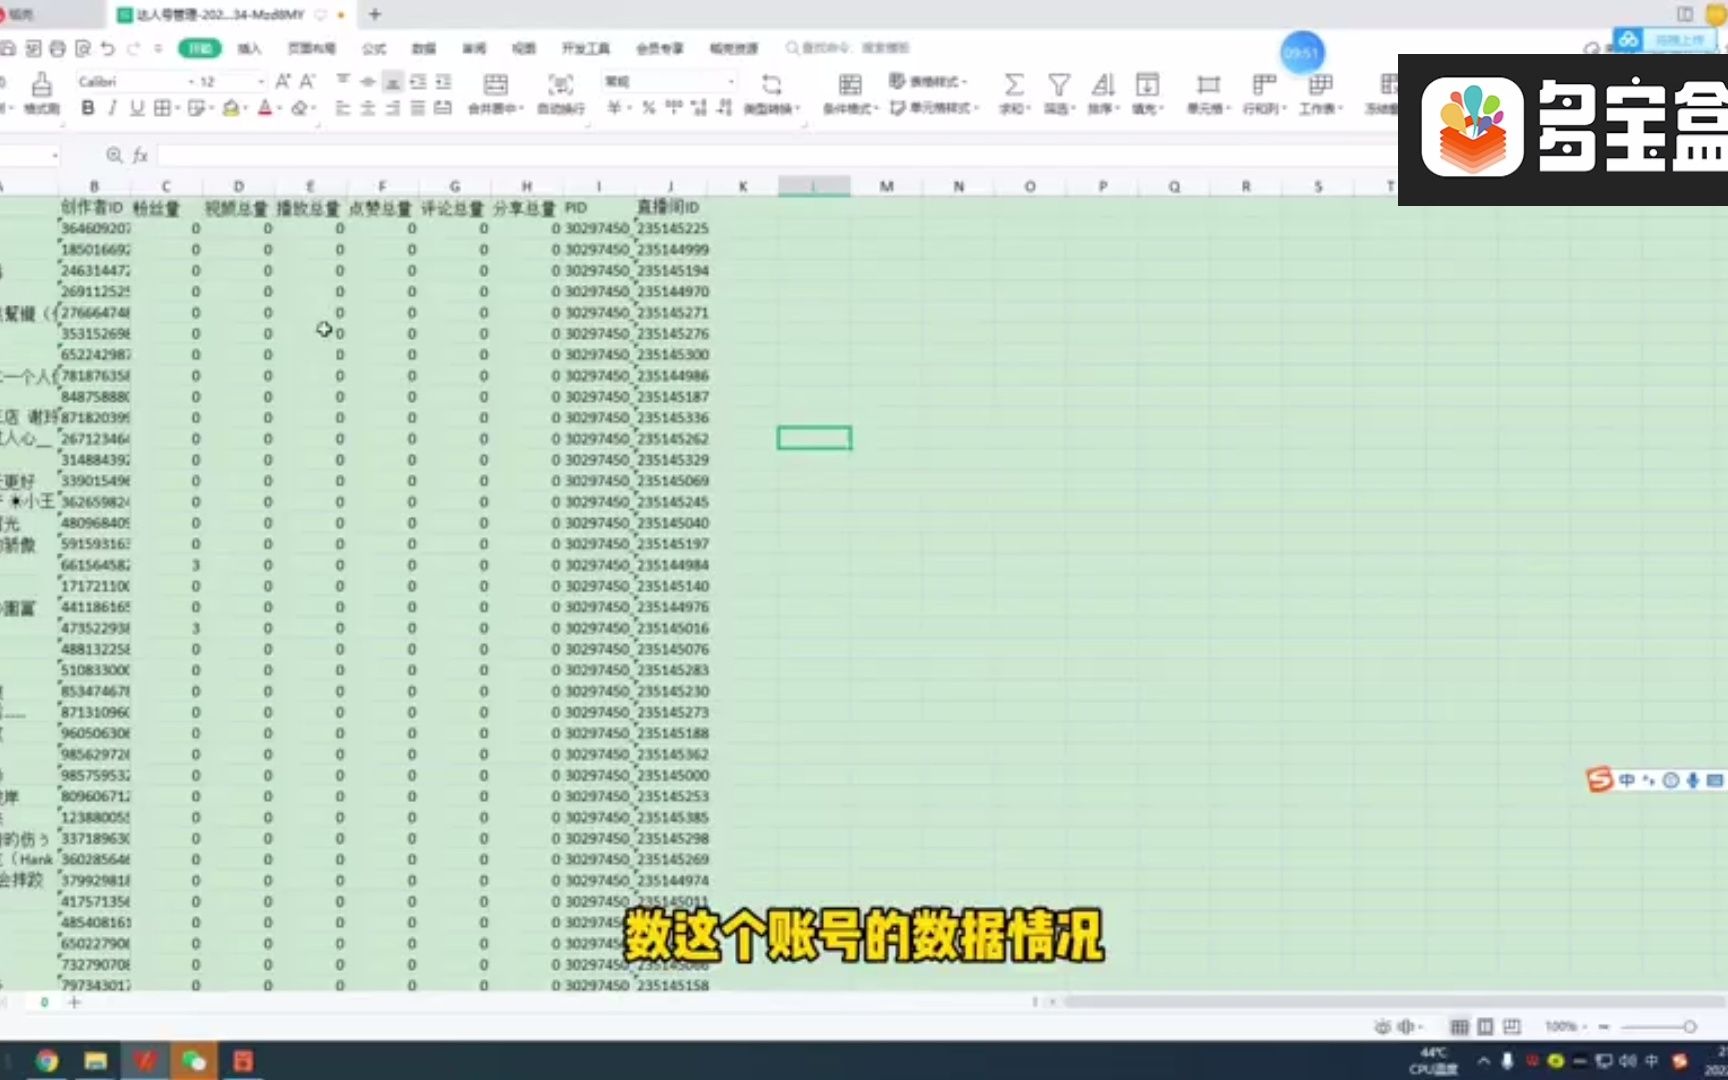Viewport: 1728px width, 1080px height.
Task: Click the type conversion icon
Action: pos(771,85)
